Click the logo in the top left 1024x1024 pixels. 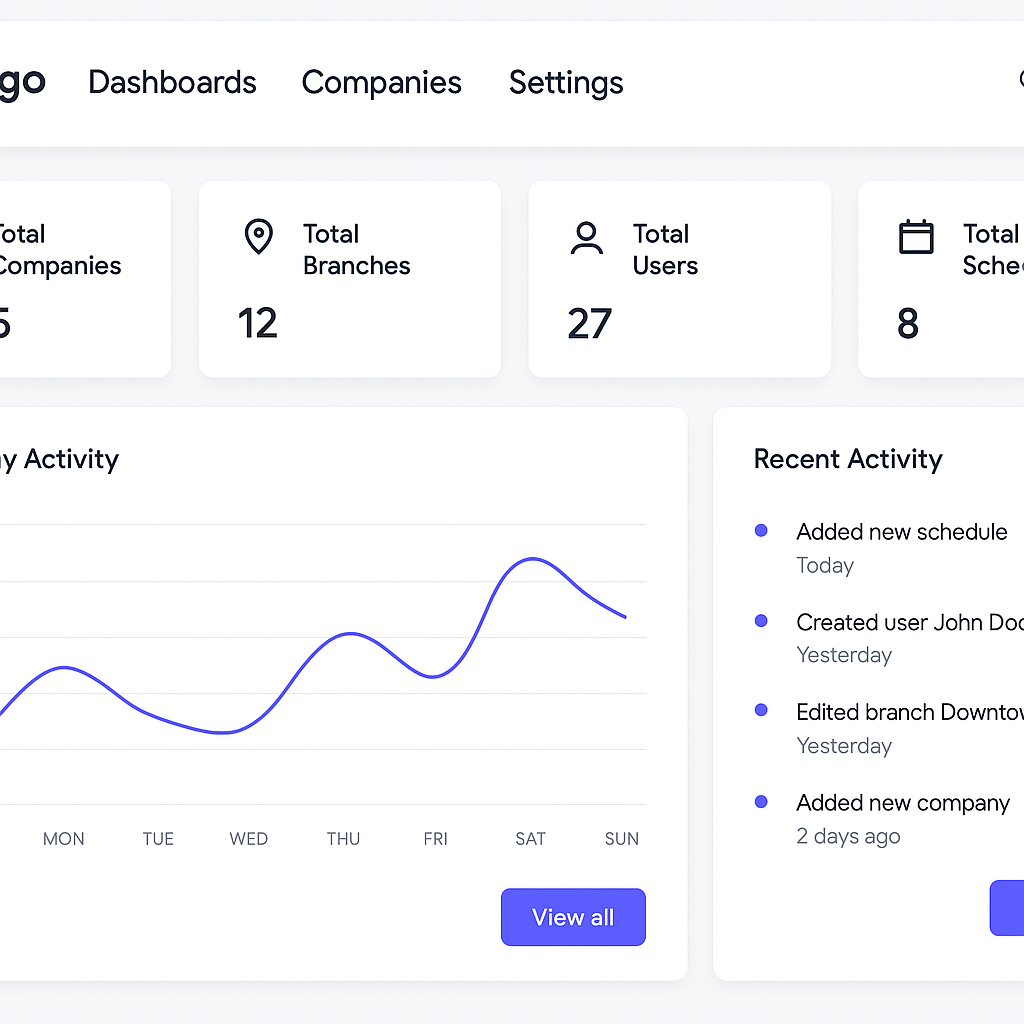22,83
